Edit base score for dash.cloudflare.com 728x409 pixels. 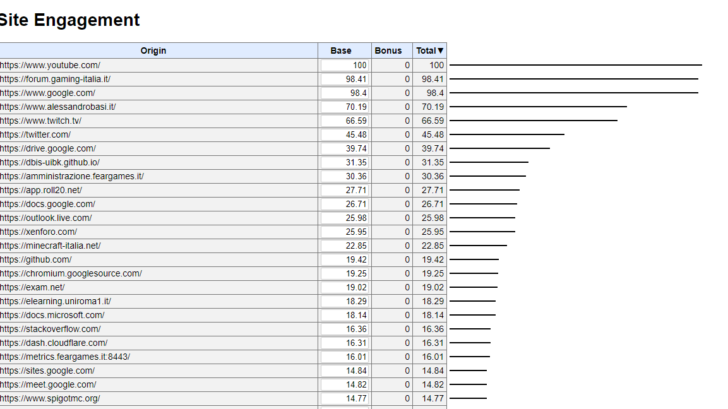tap(344, 343)
